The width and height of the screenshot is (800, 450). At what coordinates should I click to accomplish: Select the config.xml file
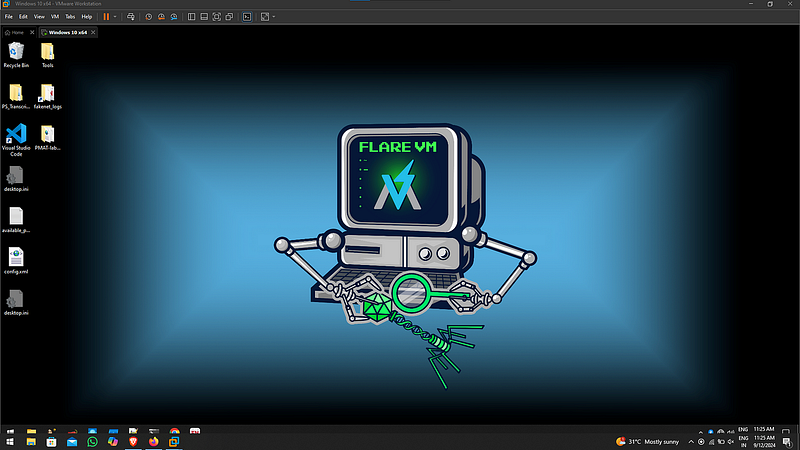16,262
